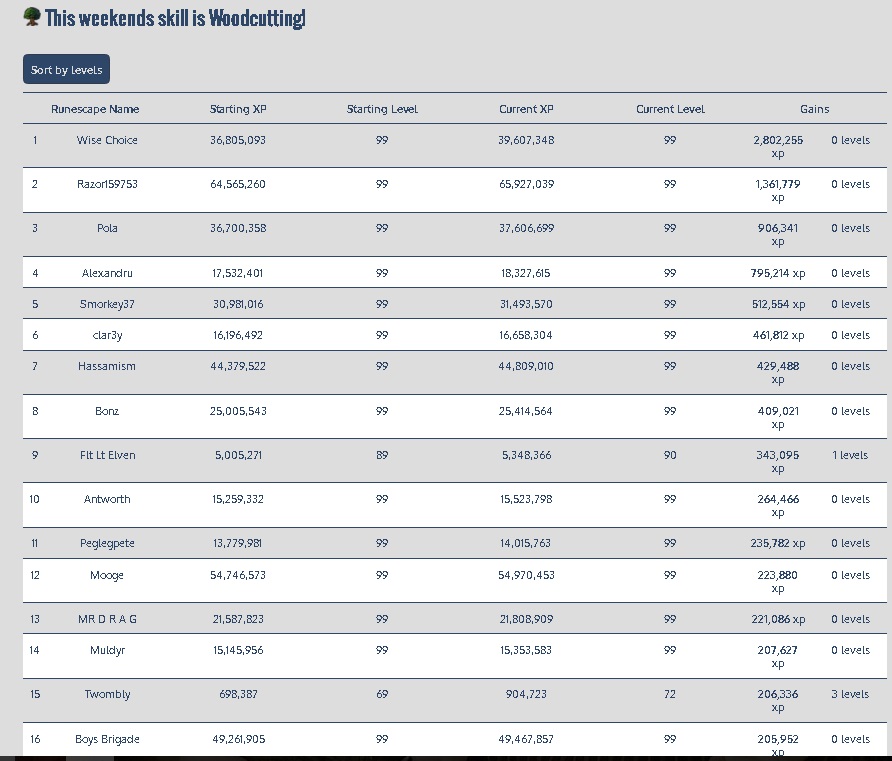The width and height of the screenshot is (892, 761).
Task: Click the Starting Level column header
Action: pos(382,109)
